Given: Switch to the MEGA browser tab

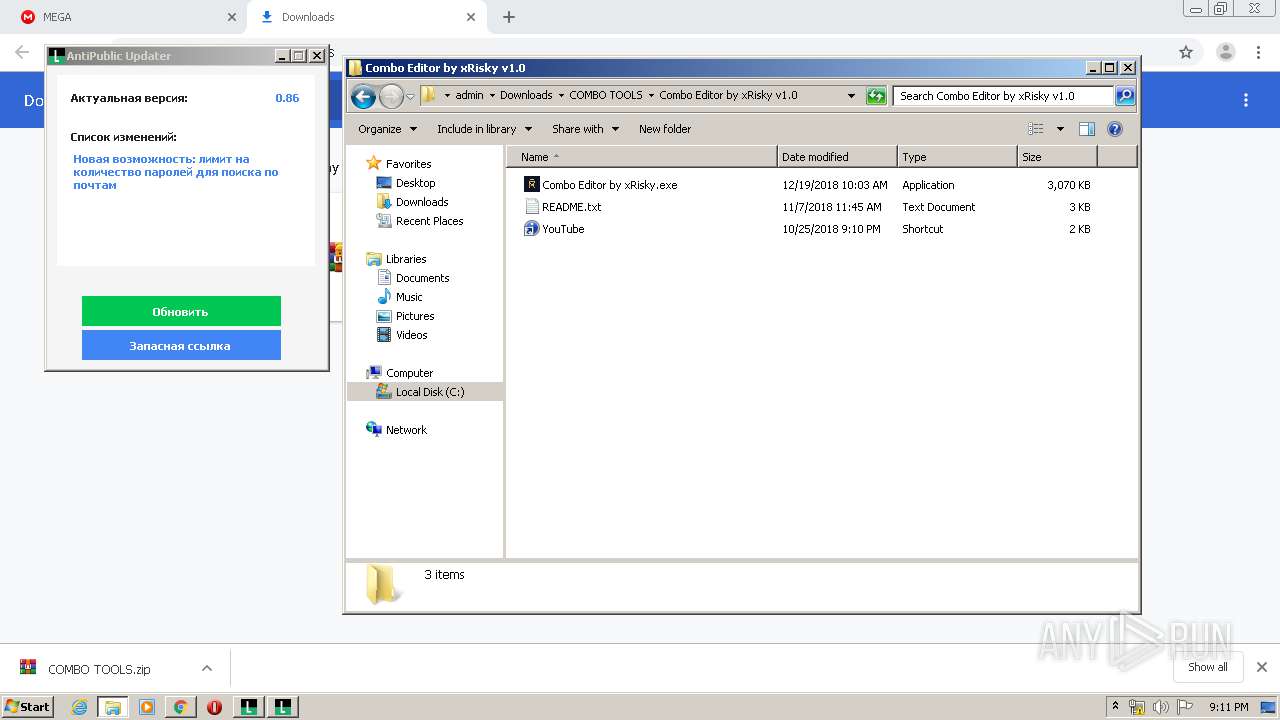Looking at the screenshot, I should coord(125,17).
